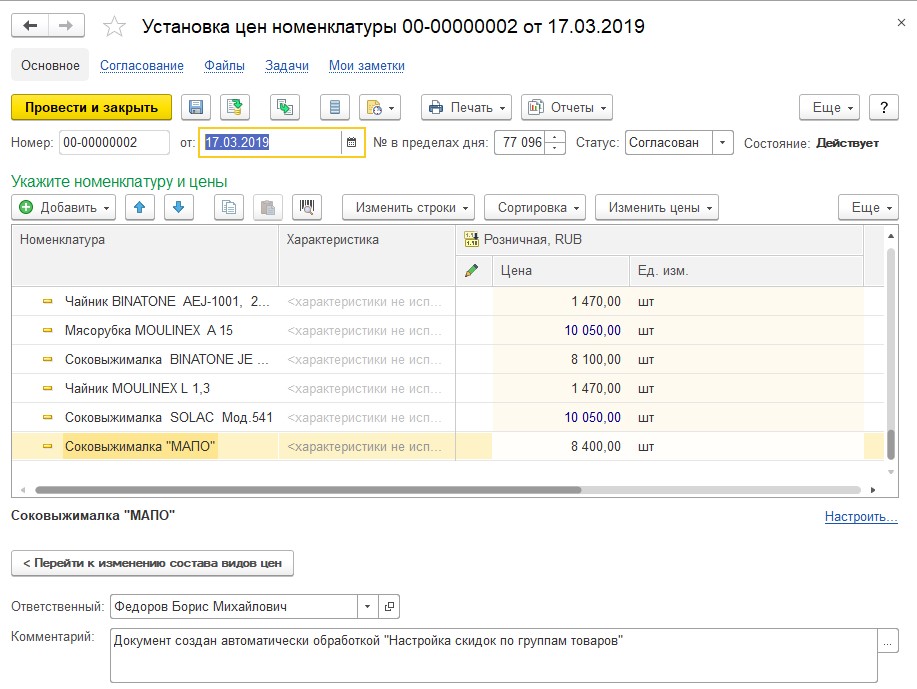The image size is (917, 689).
Task: Move row up with blue up arrow
Action: pyautogui.click(x=140, y=208)
